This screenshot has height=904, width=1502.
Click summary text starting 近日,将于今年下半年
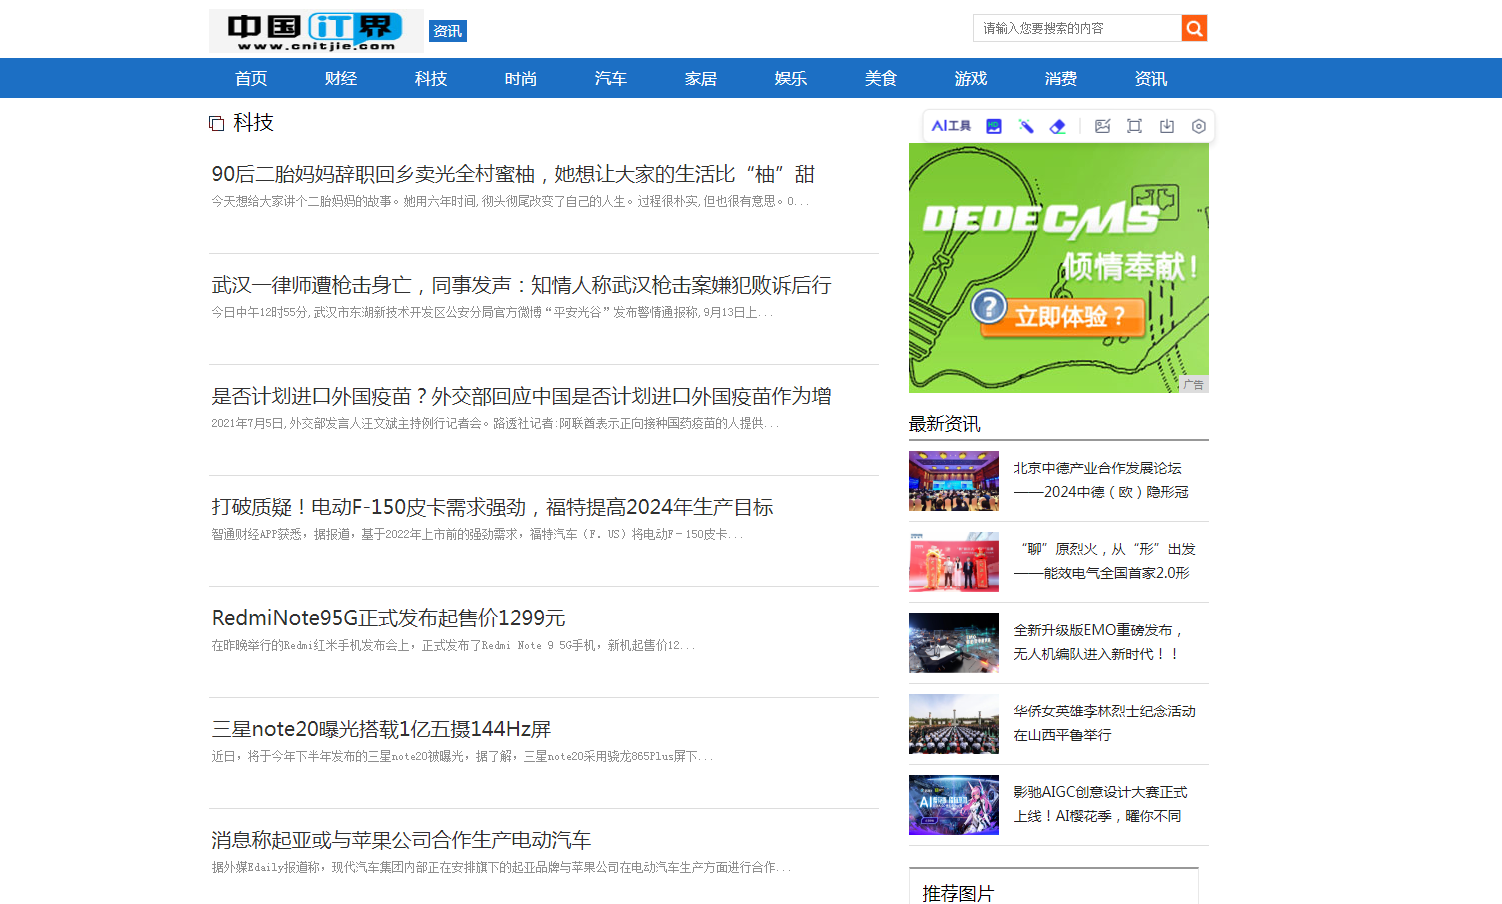(x=462, y=756)
